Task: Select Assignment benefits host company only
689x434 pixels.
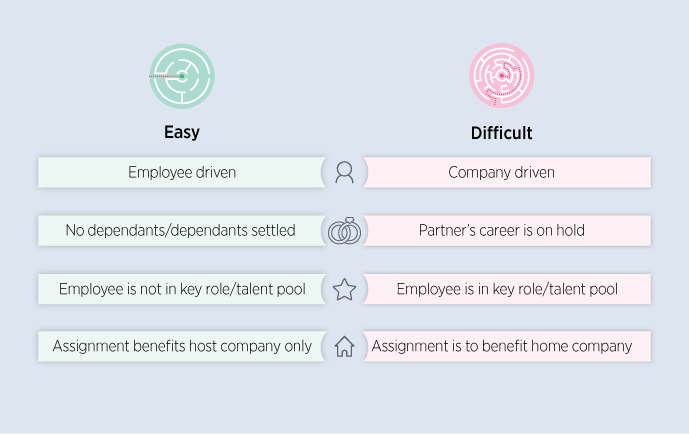Action: click(181, 346)
